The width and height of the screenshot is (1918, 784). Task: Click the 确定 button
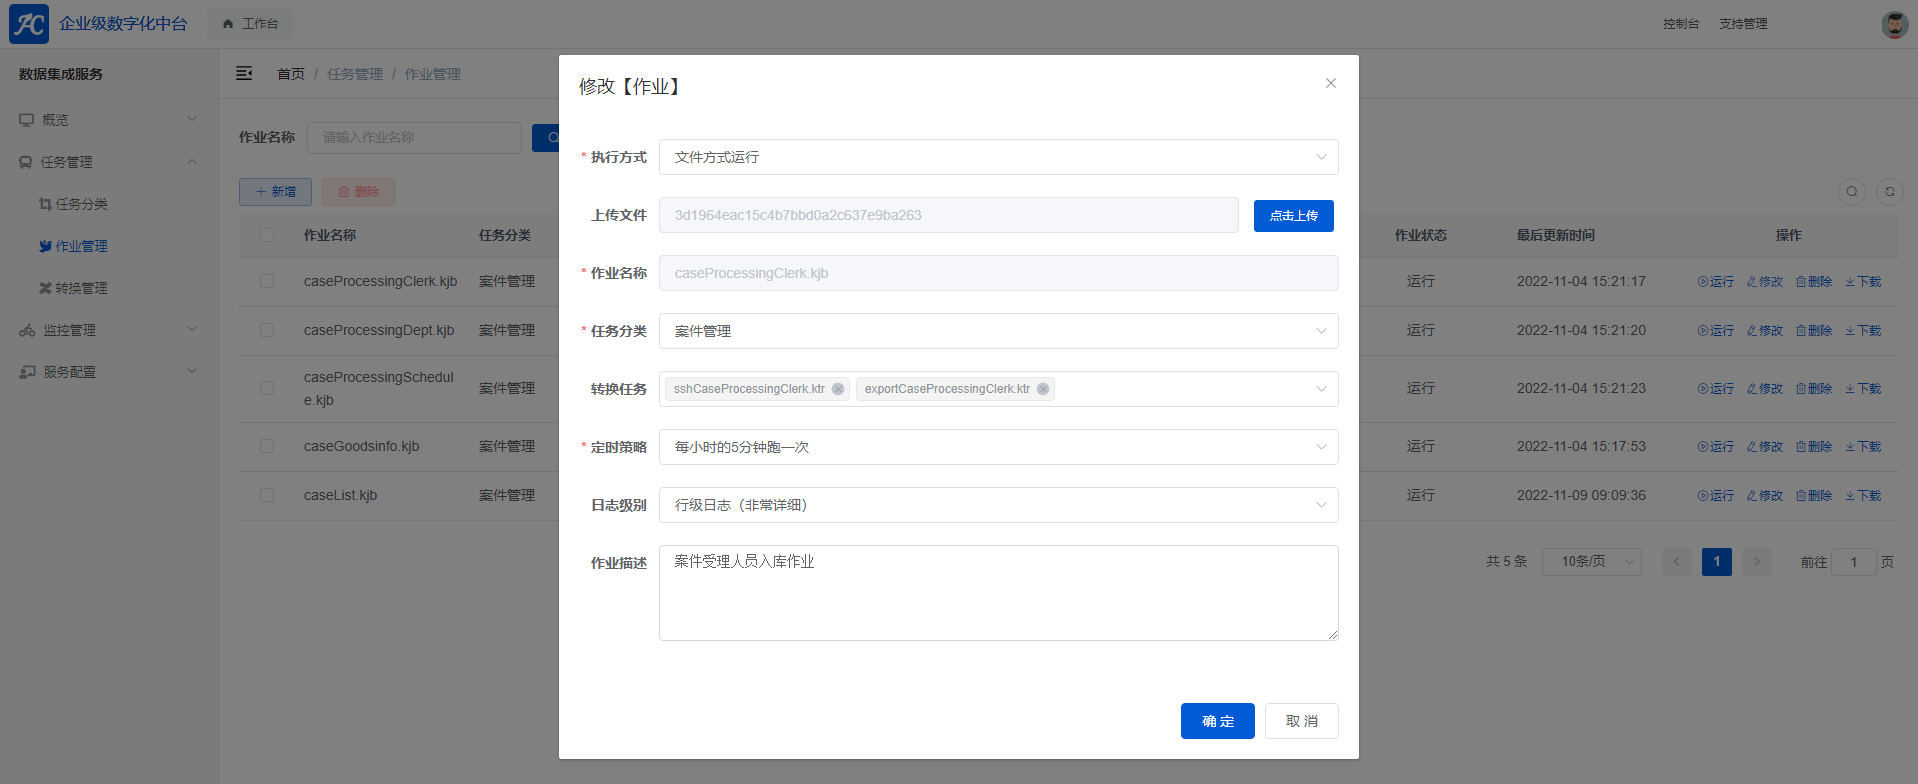[1217, 721]
